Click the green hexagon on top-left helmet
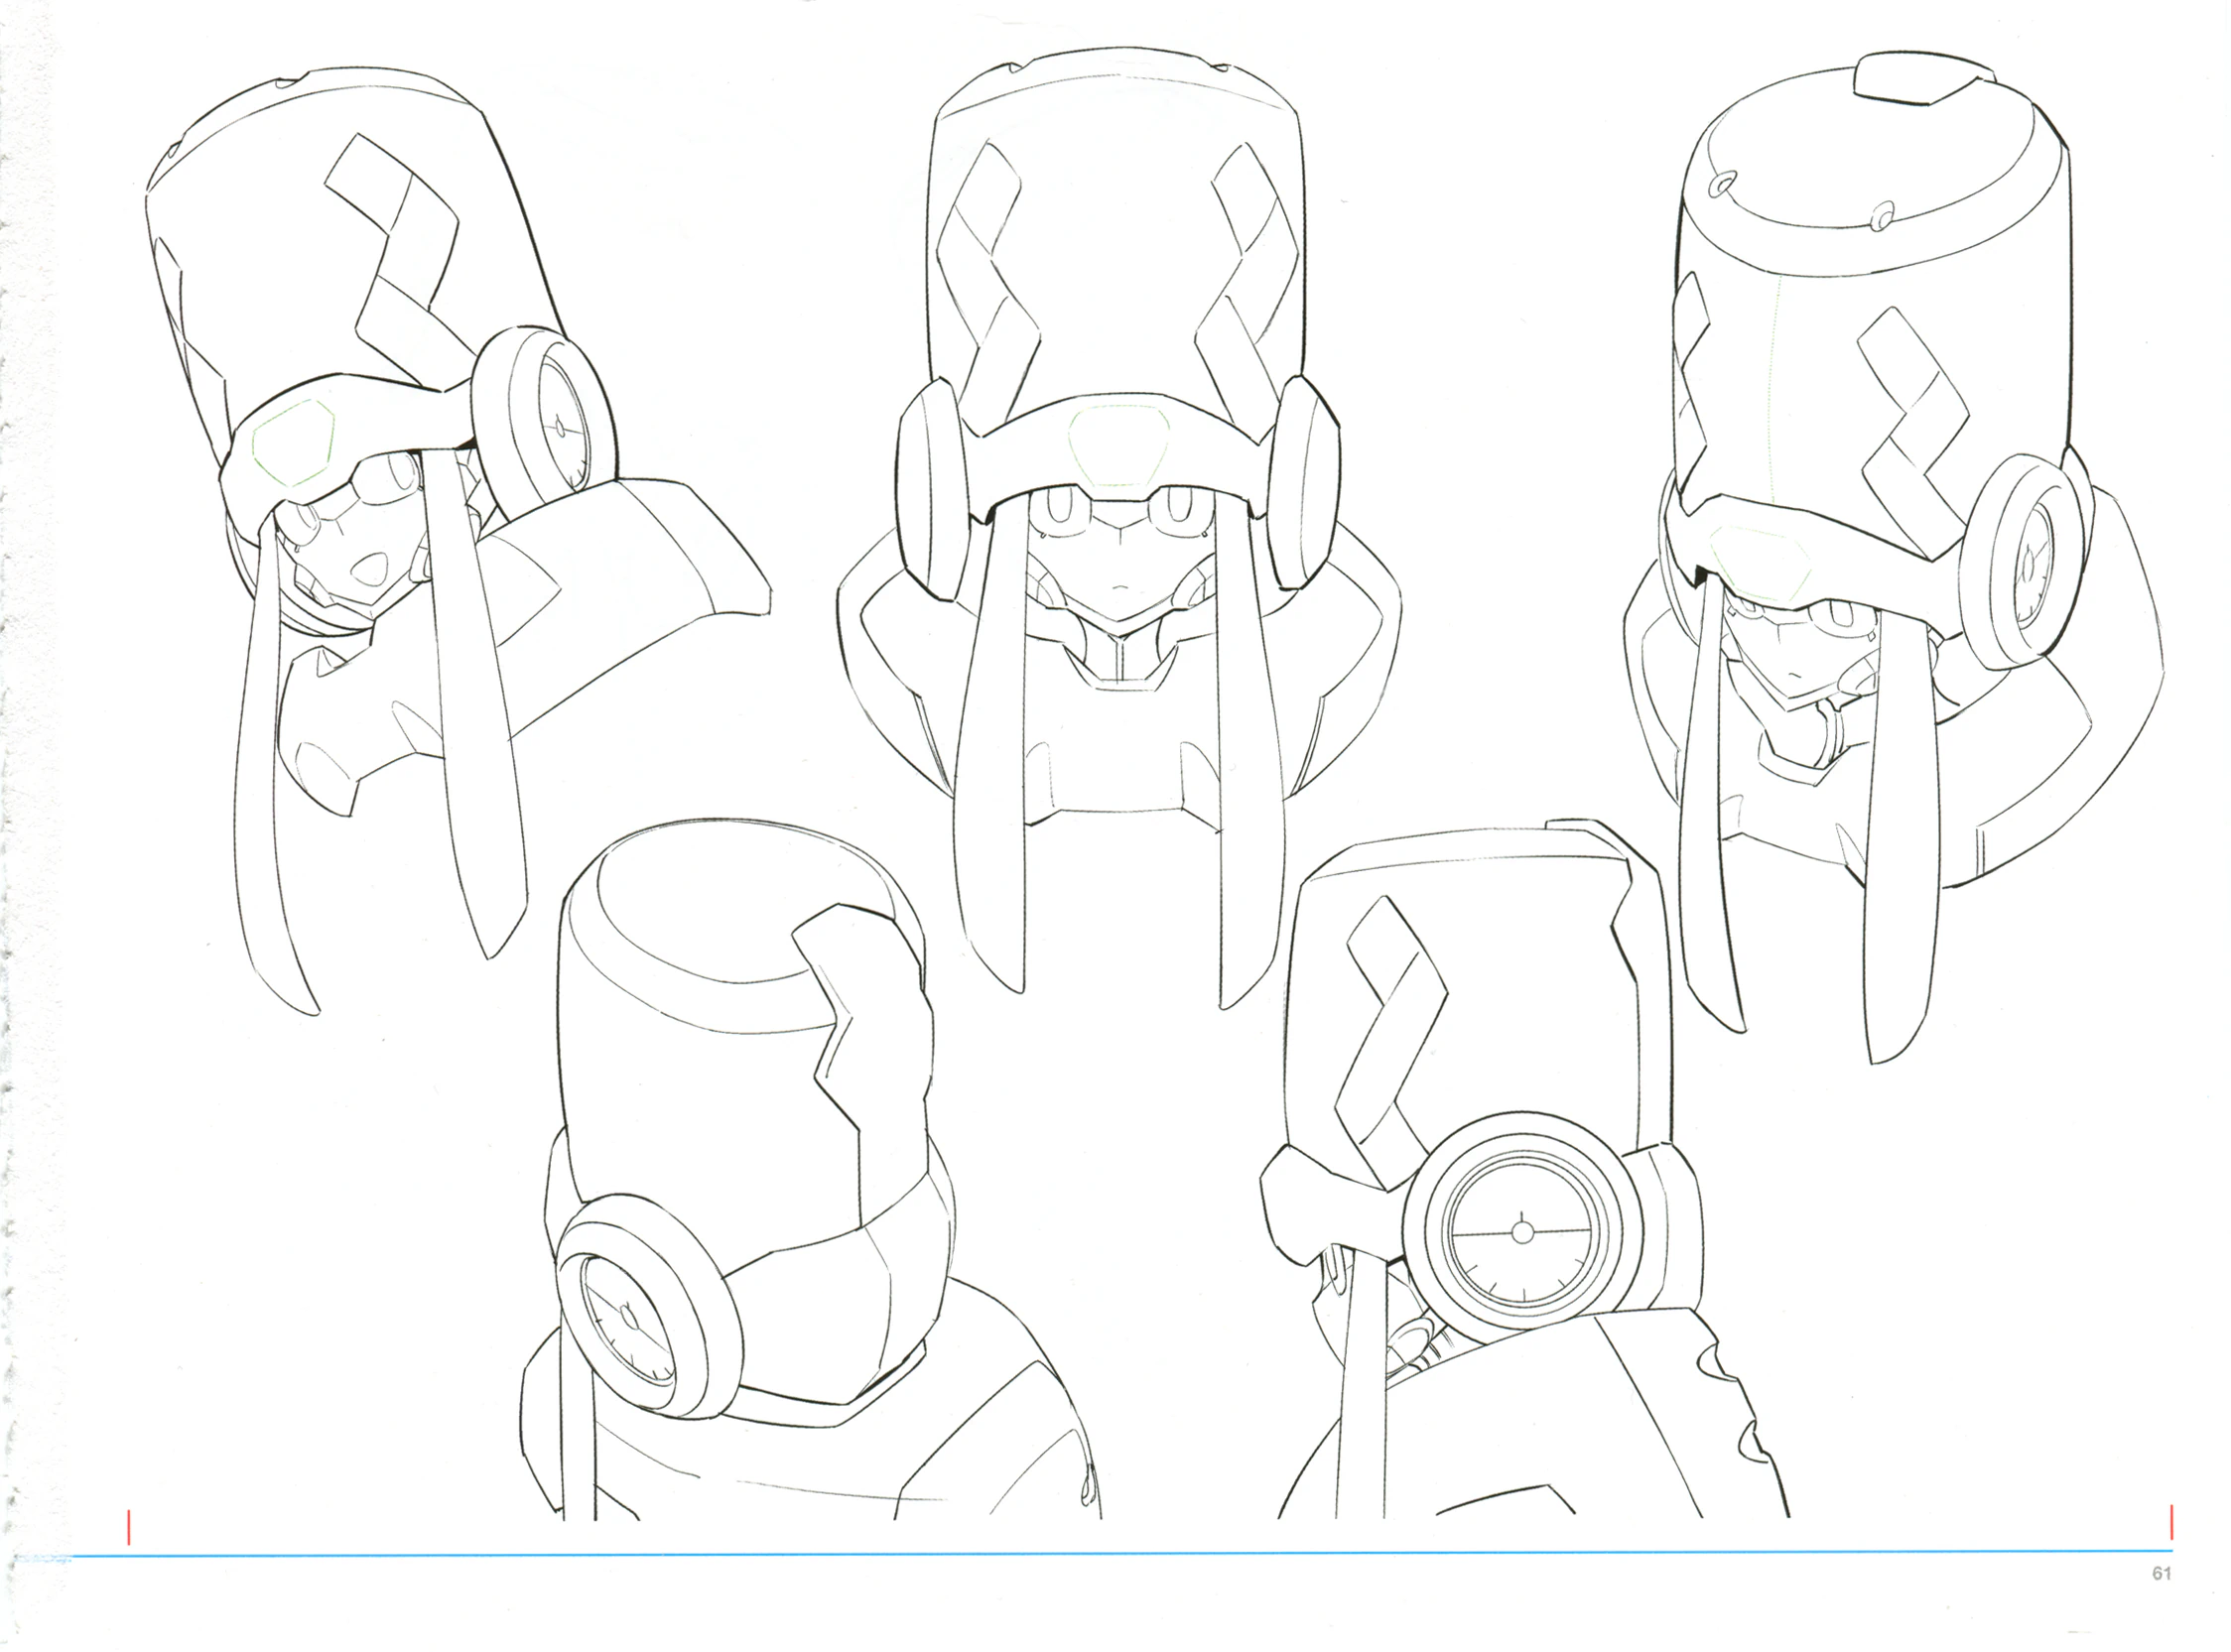The width and height of the screenshot is (2231, 1652). pos(292,442)
